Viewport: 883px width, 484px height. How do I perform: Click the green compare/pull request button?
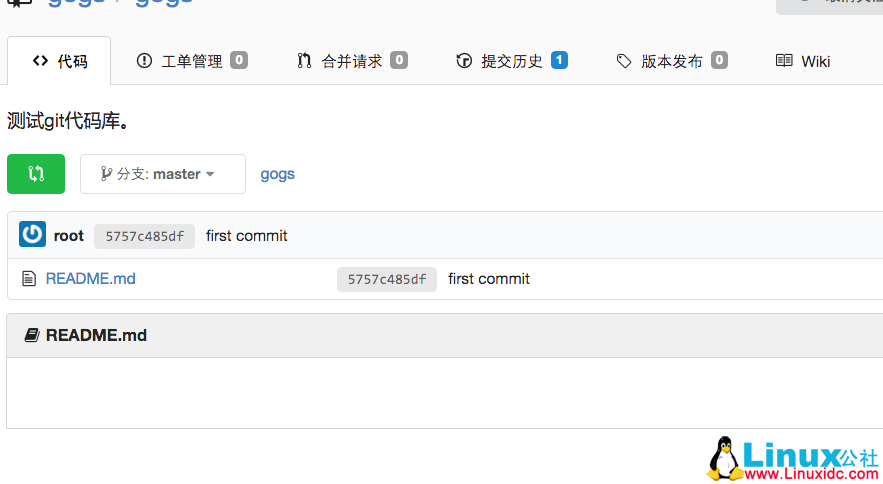36,174
